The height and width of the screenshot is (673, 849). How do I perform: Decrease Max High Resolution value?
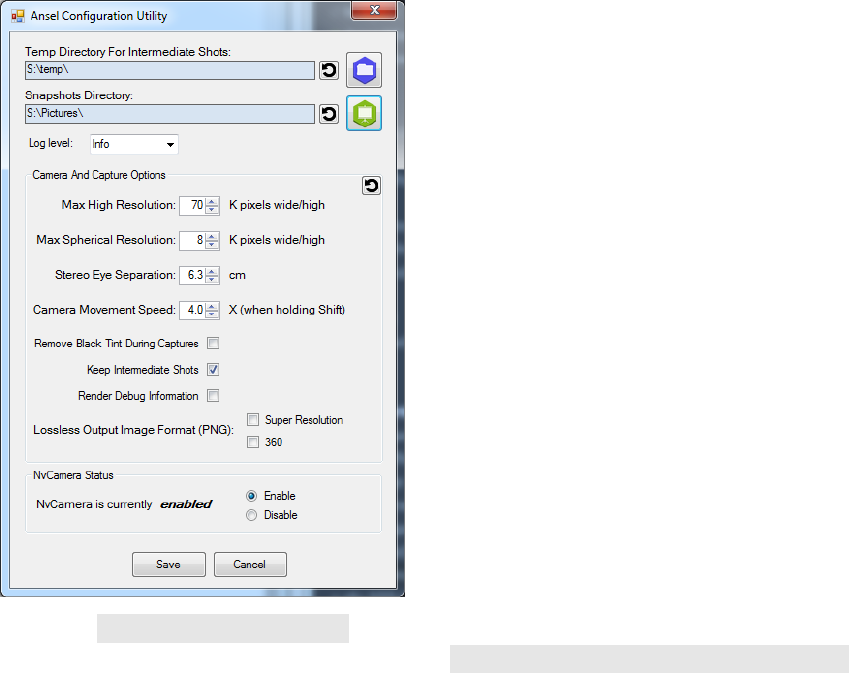pos(212,210)
